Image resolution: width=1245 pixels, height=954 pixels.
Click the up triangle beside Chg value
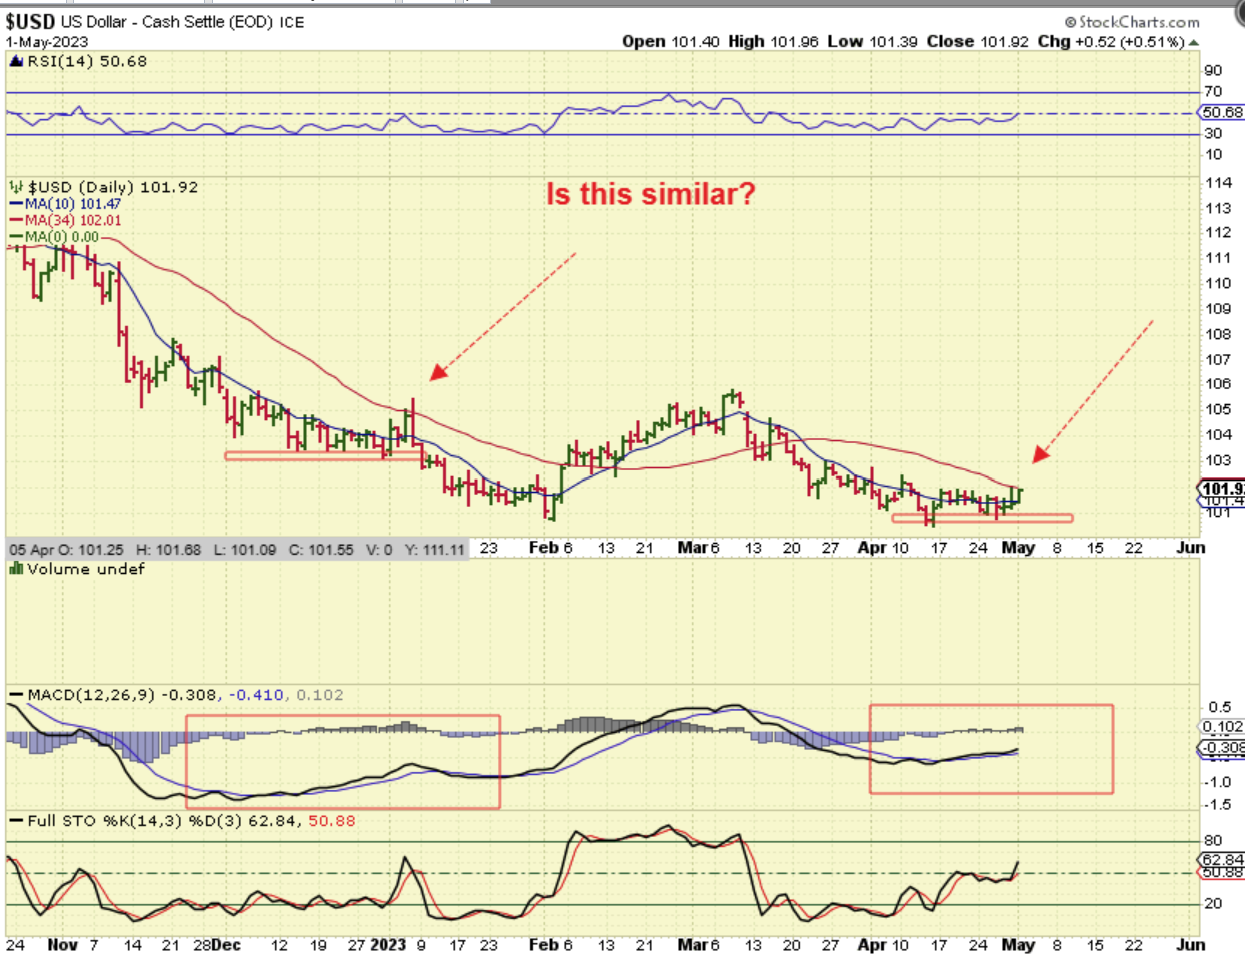[1194, 42]
